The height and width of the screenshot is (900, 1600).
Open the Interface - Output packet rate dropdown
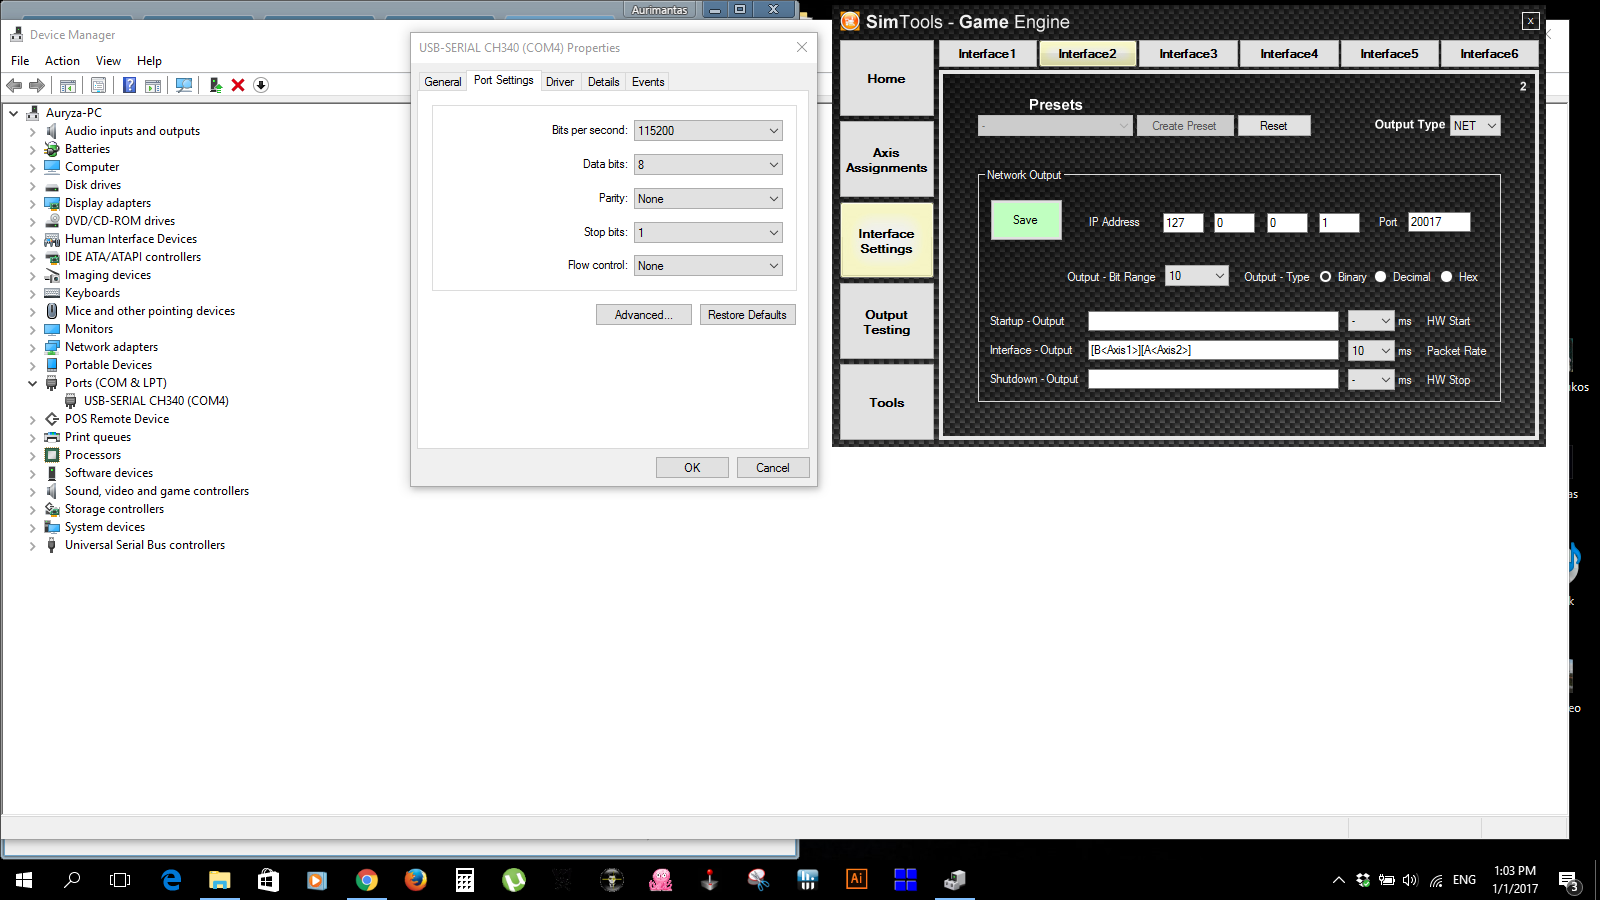1371,351
